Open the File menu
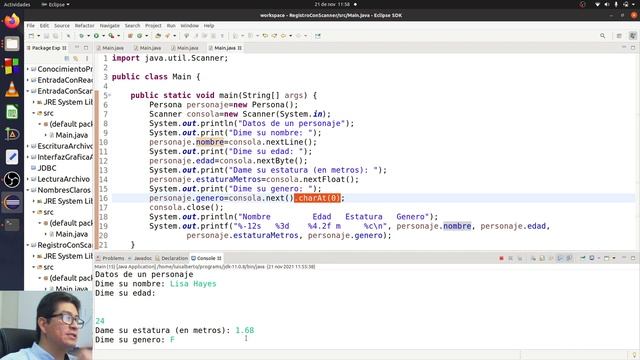The image size is (640, 360). pyautogui.click(x=31, y=26)
